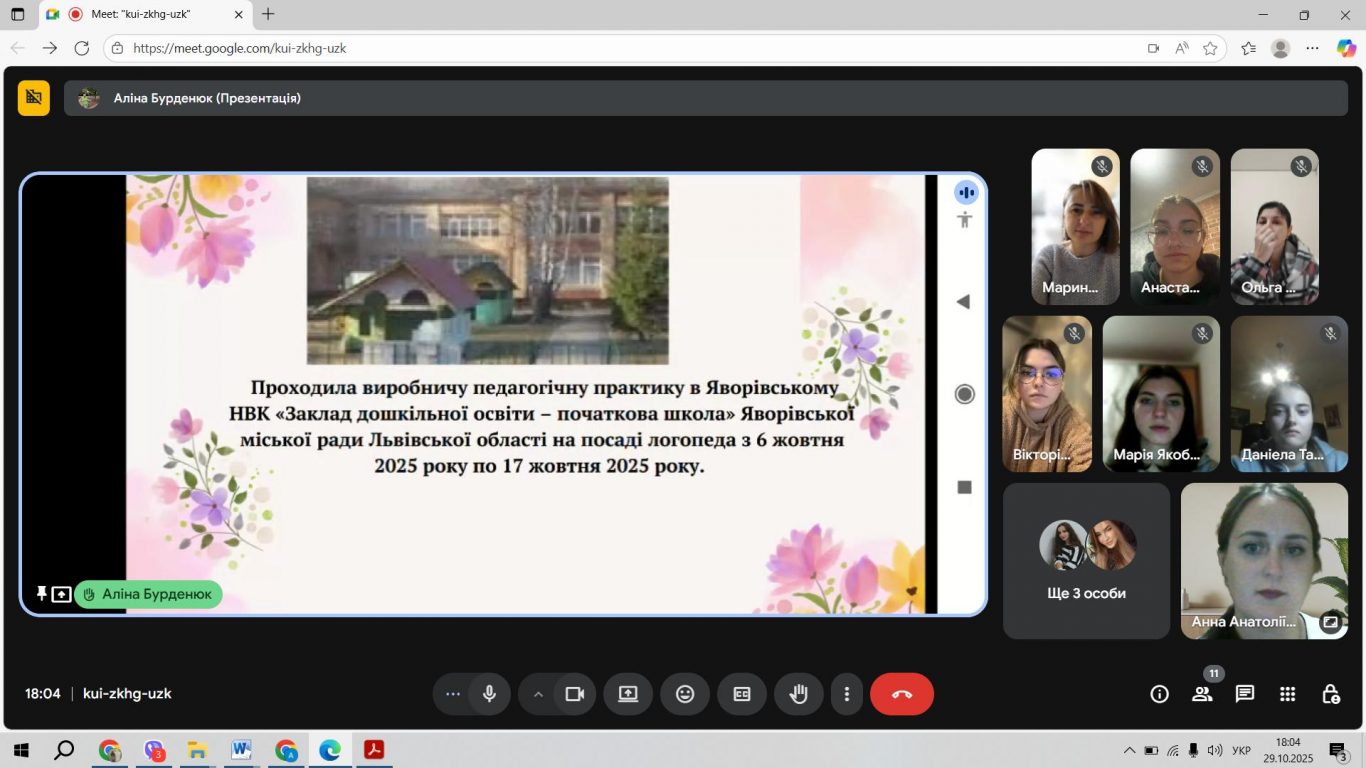This screenshot has width=1366, height=768.
Task: Open the "Ще 3 особи" participants tile
Action: coord(1086,561)
